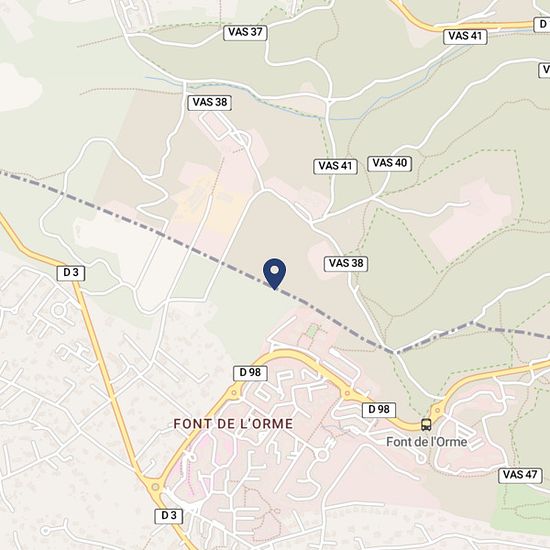550x550 pixels.
Task: Click the roundabout where D 3 meets D 98
Action: [x=155, y=487]
